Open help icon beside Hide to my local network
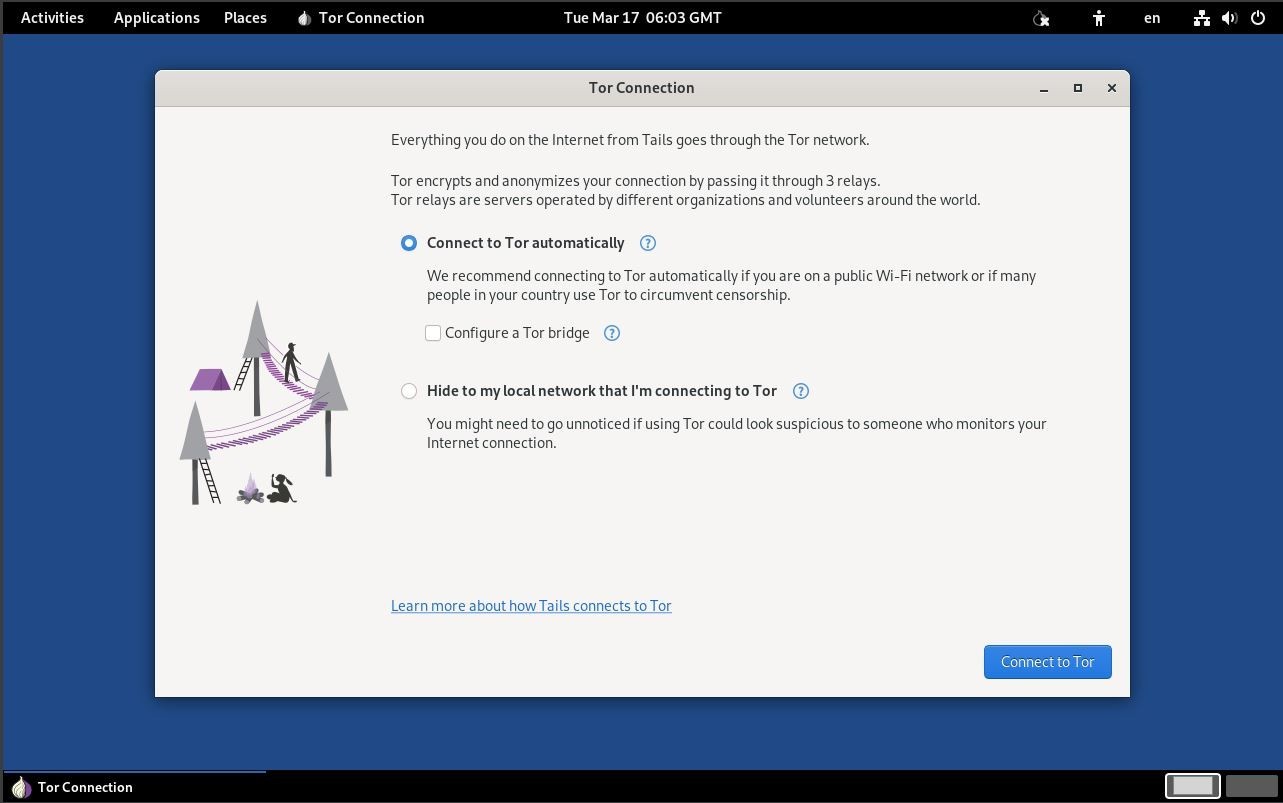This screenshot has height=803, width=1283. click(x=801, y=391)
